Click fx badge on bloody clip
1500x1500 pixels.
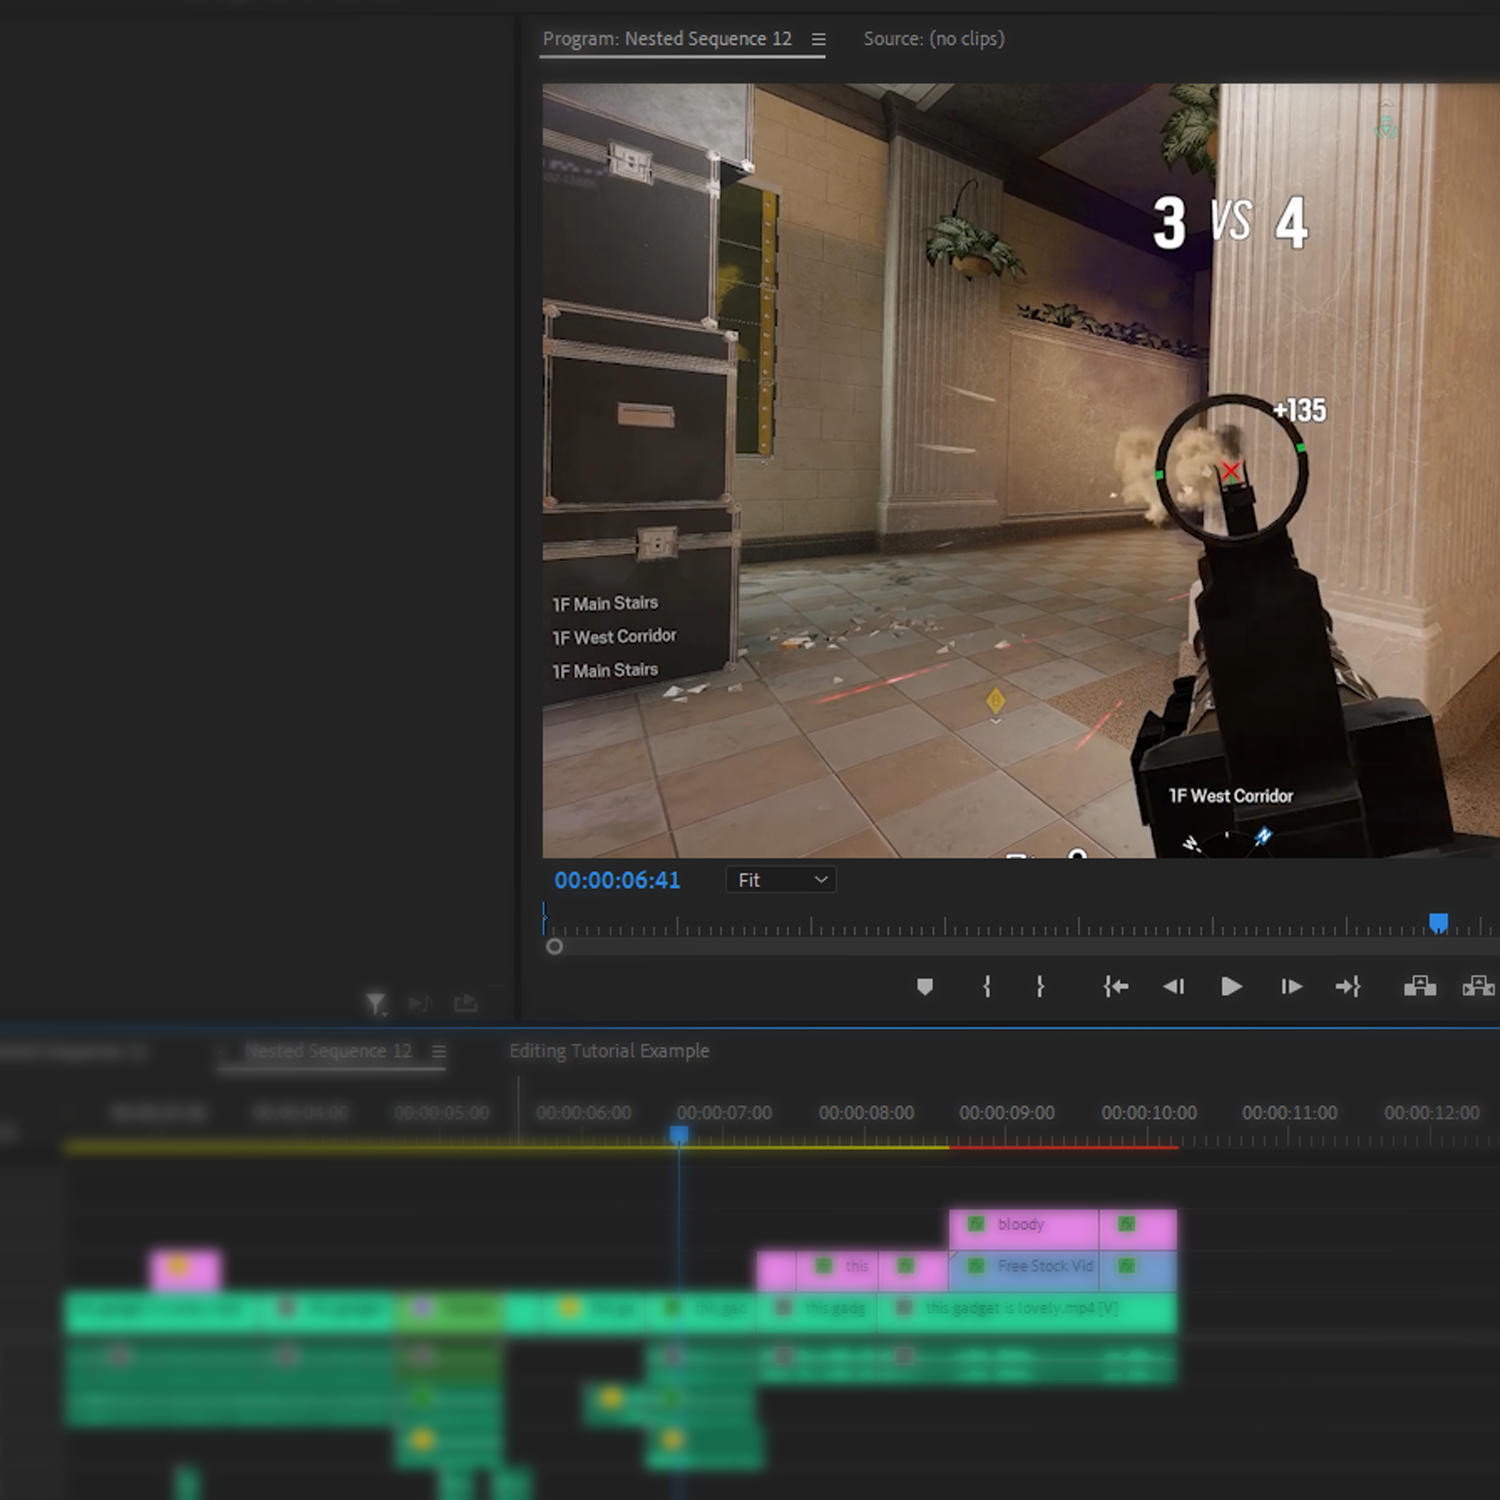[976, 1224]
